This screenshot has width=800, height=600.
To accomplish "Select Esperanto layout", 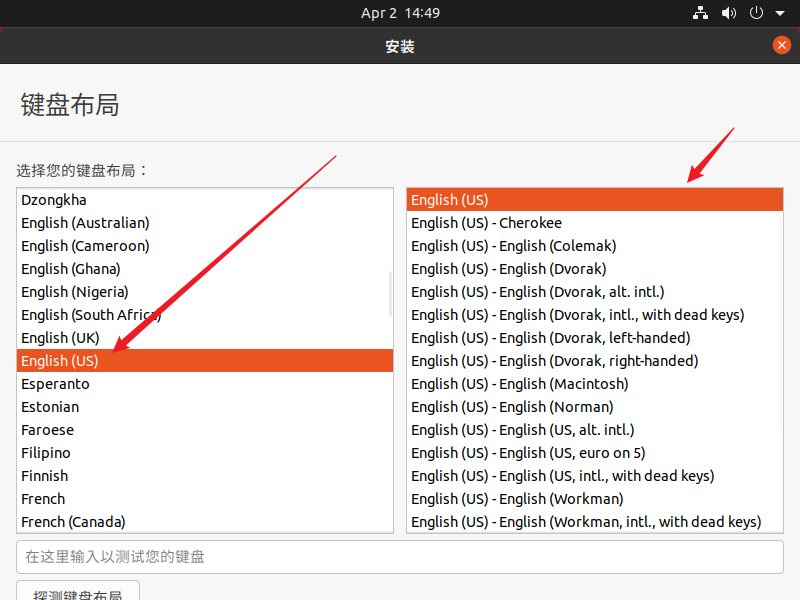I will 205,384.
